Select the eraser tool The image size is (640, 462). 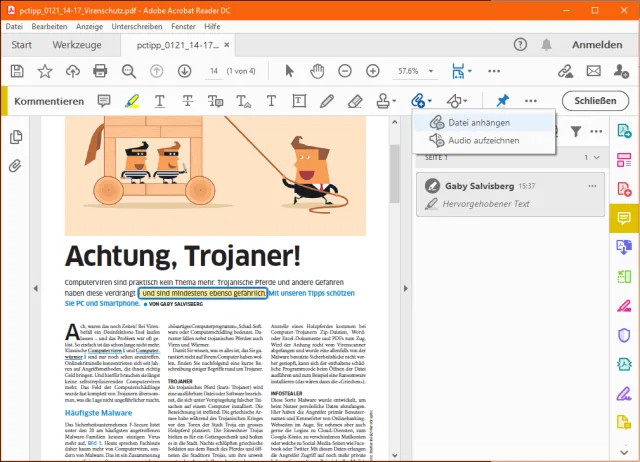[x=355, y=101]
